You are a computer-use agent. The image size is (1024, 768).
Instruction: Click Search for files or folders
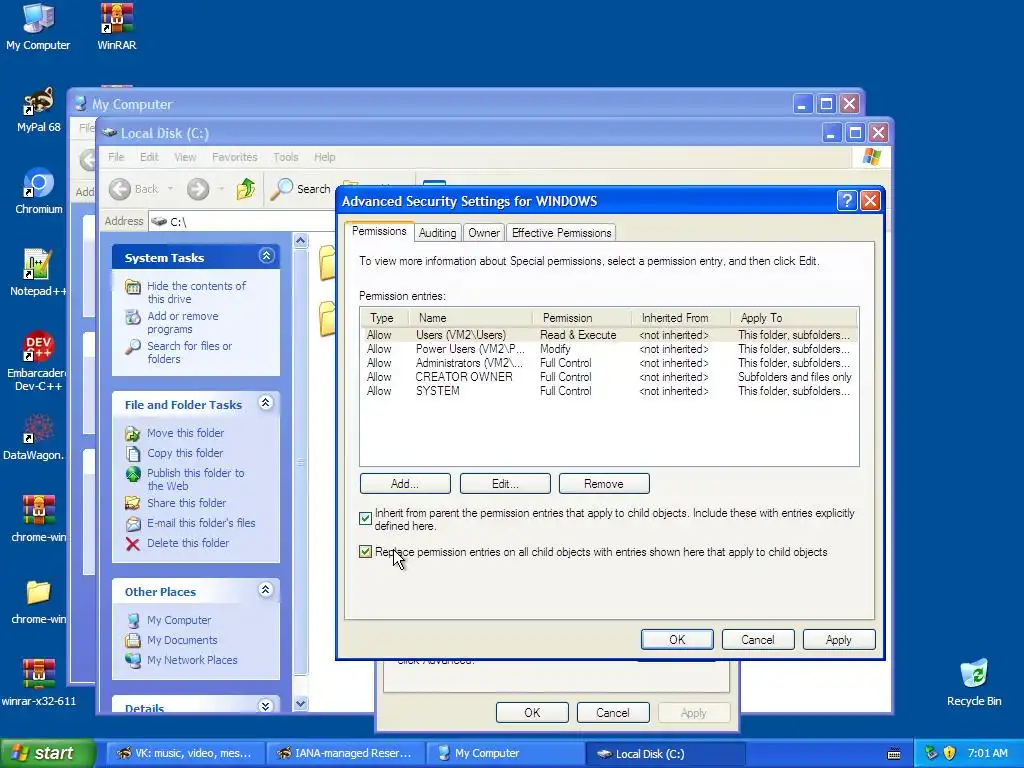189,353
